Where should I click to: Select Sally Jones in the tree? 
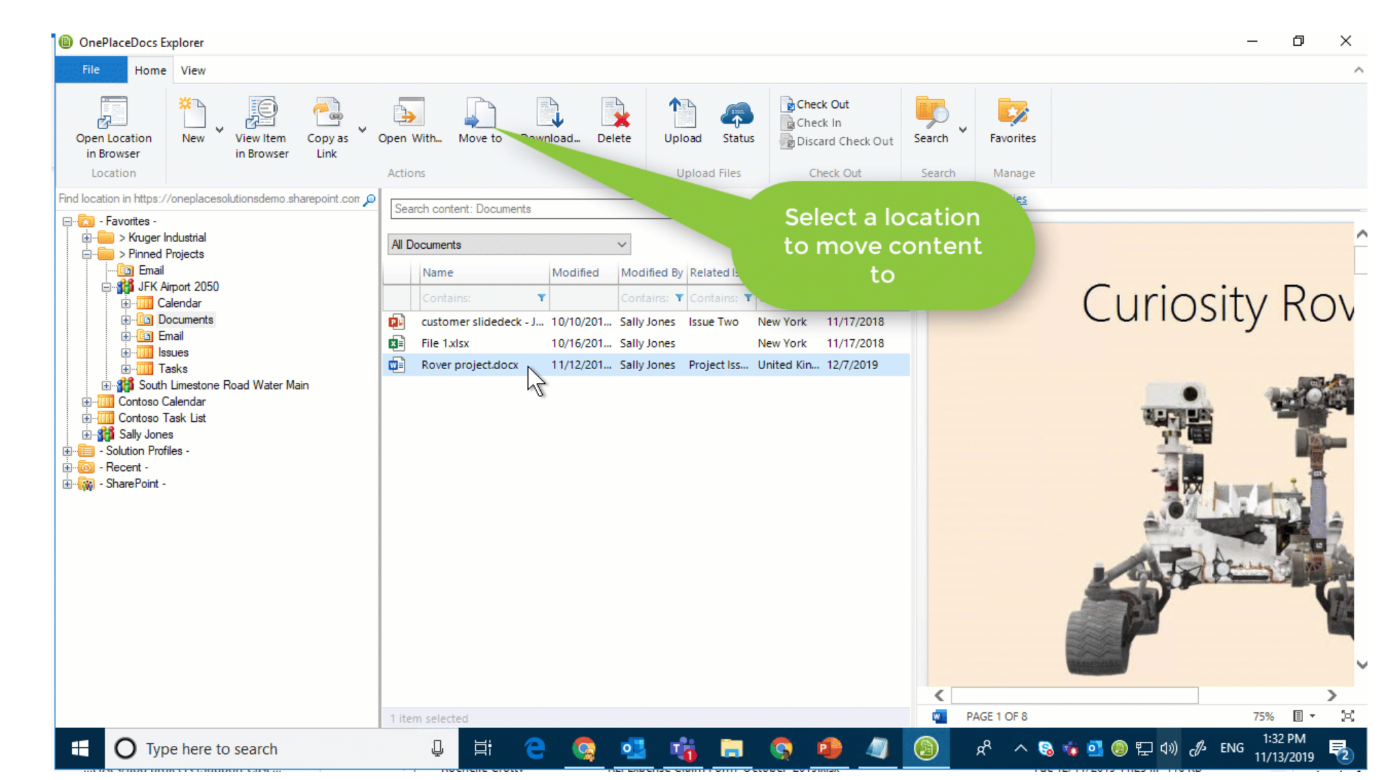pos(146,435)
